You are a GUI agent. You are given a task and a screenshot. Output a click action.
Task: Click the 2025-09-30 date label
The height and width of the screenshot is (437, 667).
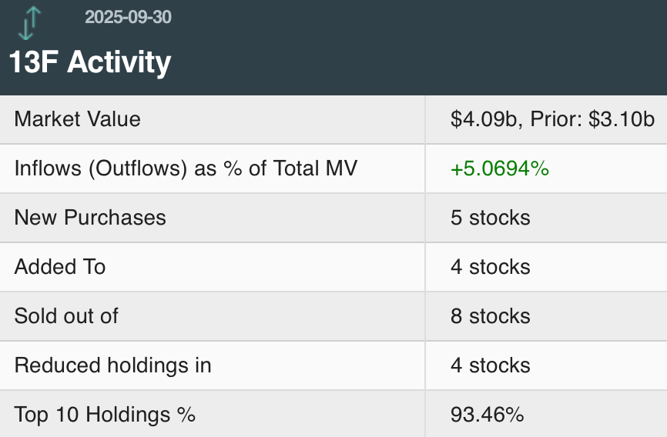coord(128,17)
